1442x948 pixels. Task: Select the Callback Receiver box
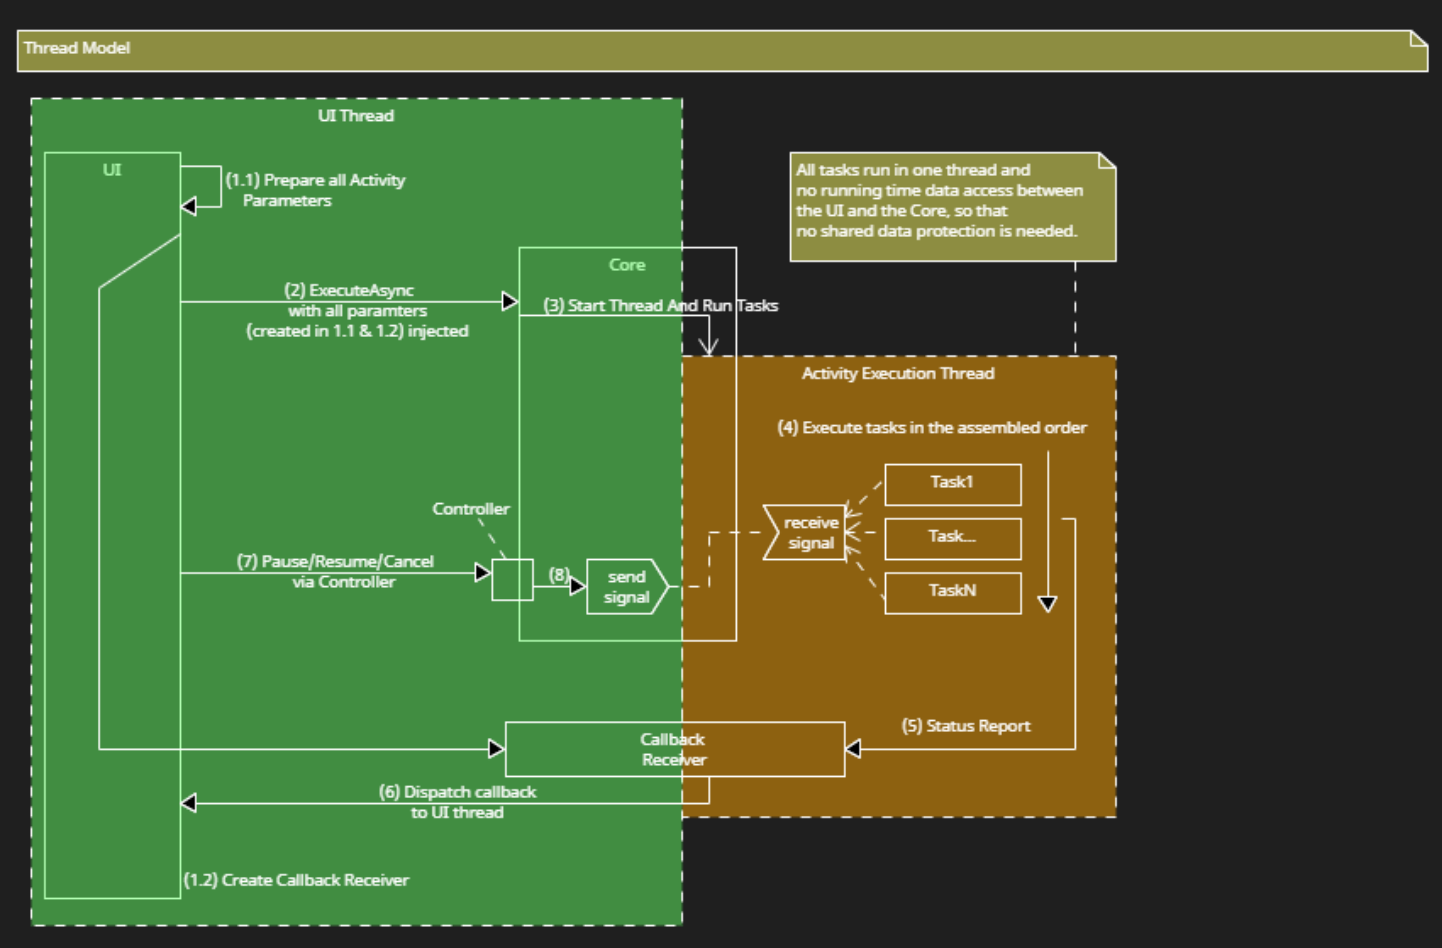[x=675, y=749]
